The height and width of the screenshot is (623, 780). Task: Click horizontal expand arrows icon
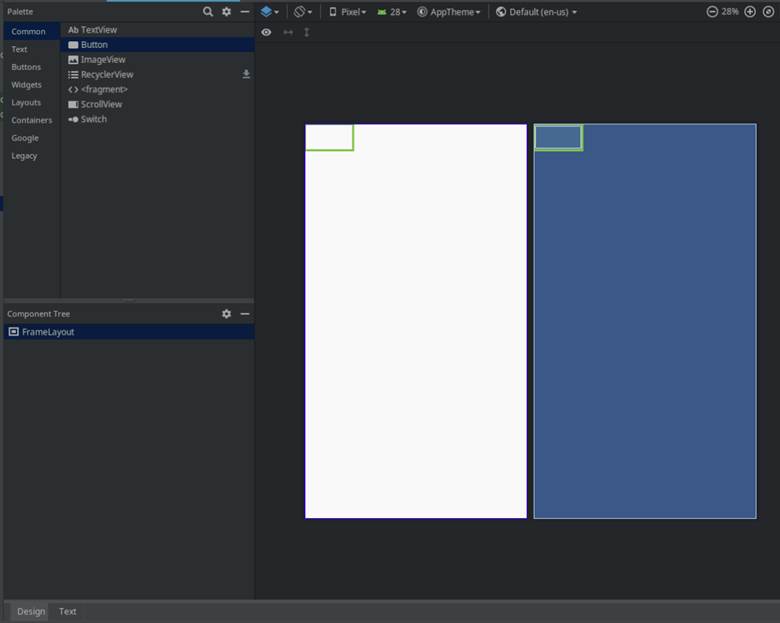288,32
